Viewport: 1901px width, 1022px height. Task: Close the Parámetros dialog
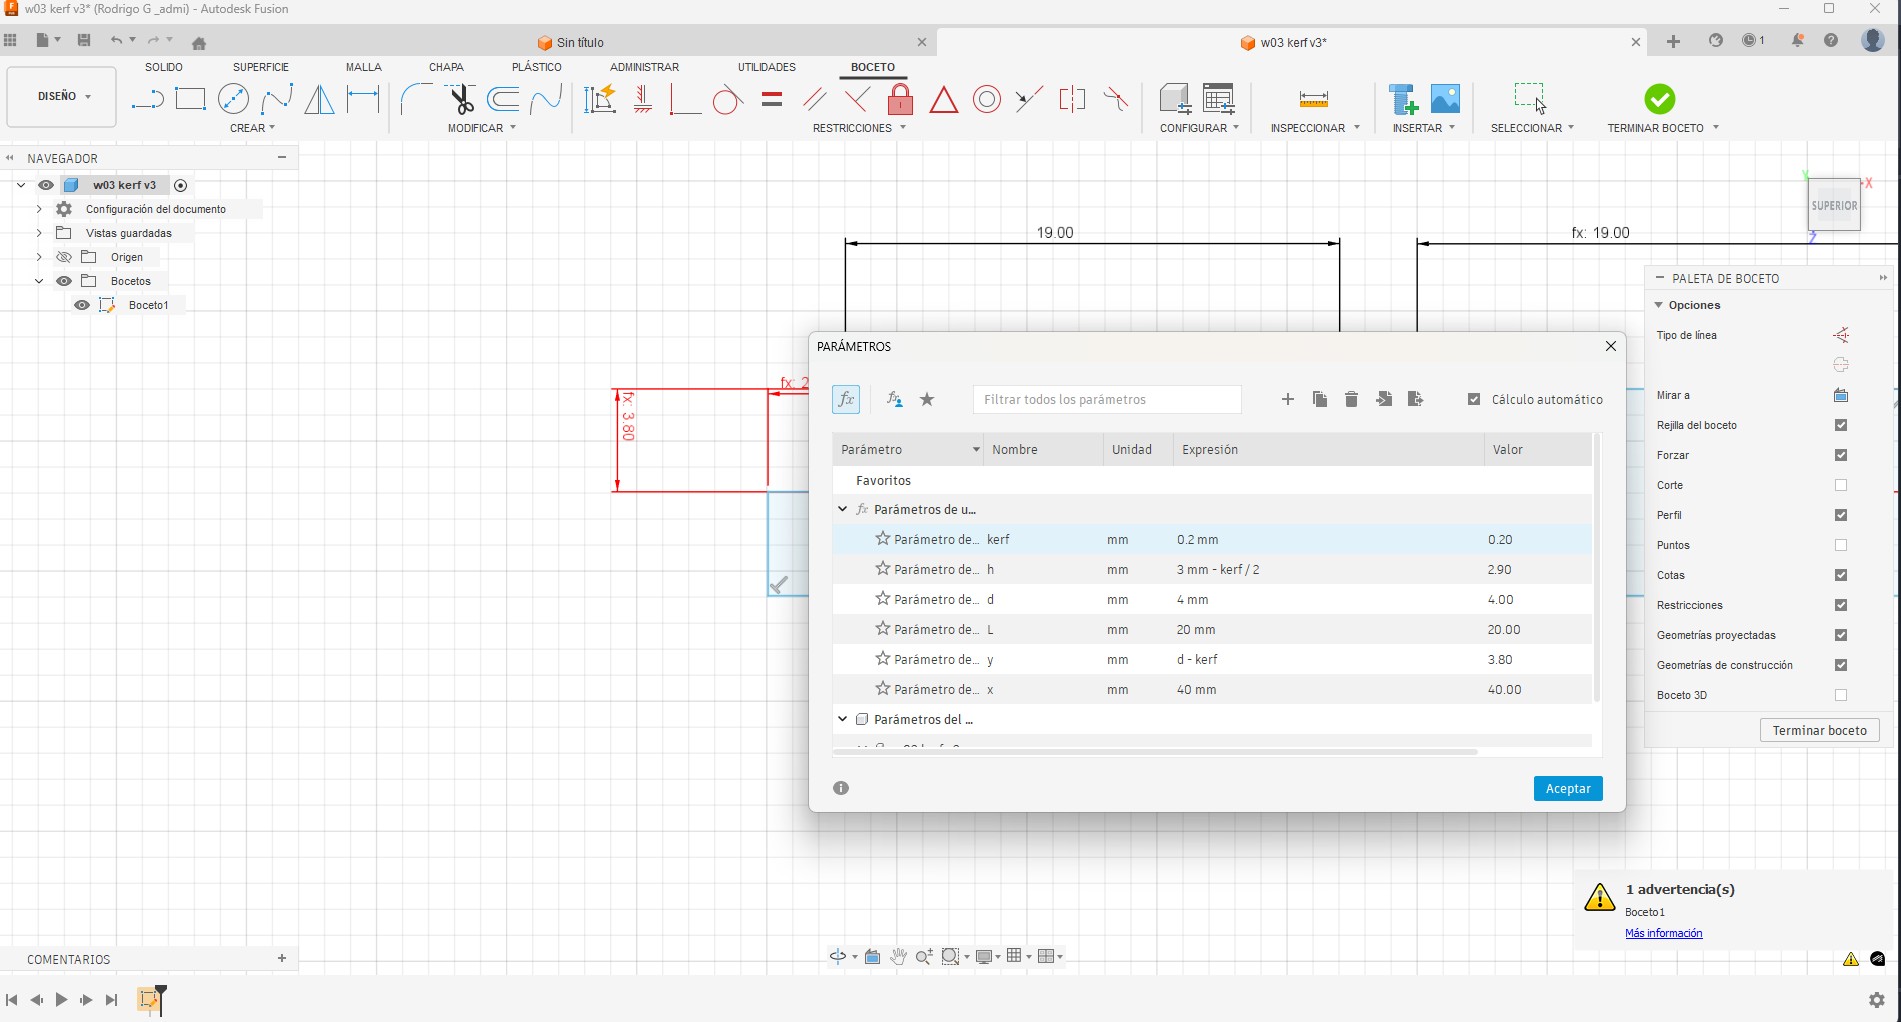pyautogui.click(x=1611, y=346)
